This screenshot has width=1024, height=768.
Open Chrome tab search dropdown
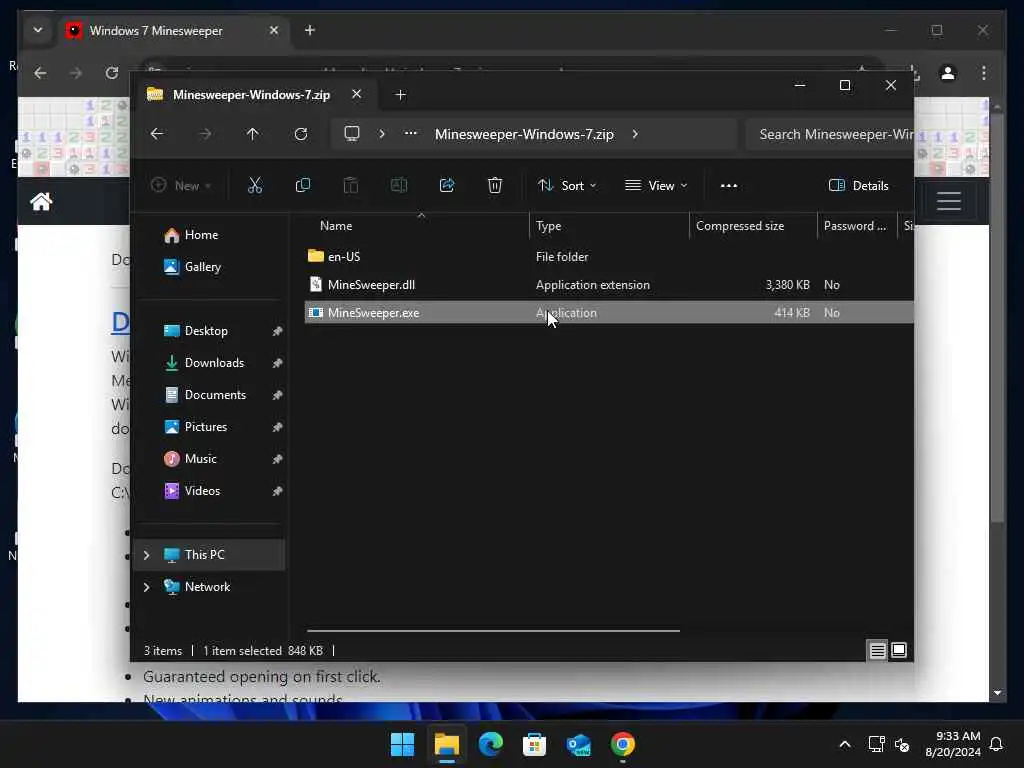click(x=38, y=30)
